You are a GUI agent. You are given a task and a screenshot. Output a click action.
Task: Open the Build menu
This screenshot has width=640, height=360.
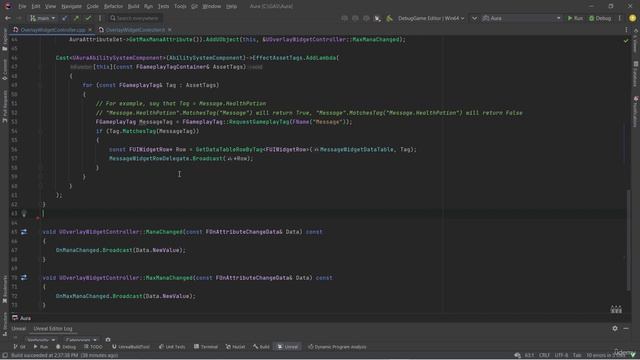(x=133, y=7)
